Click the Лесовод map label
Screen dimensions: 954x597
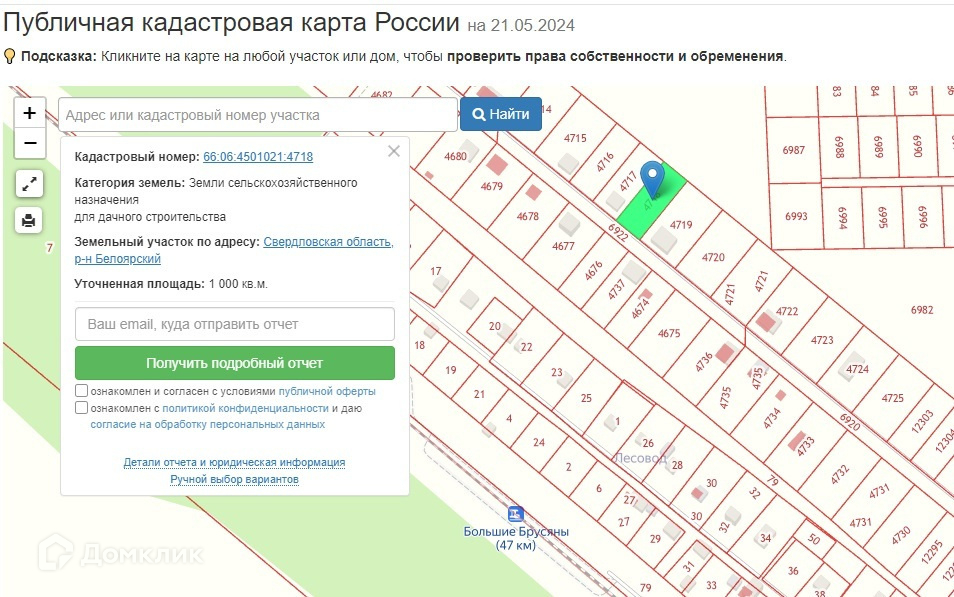(641, 458)
